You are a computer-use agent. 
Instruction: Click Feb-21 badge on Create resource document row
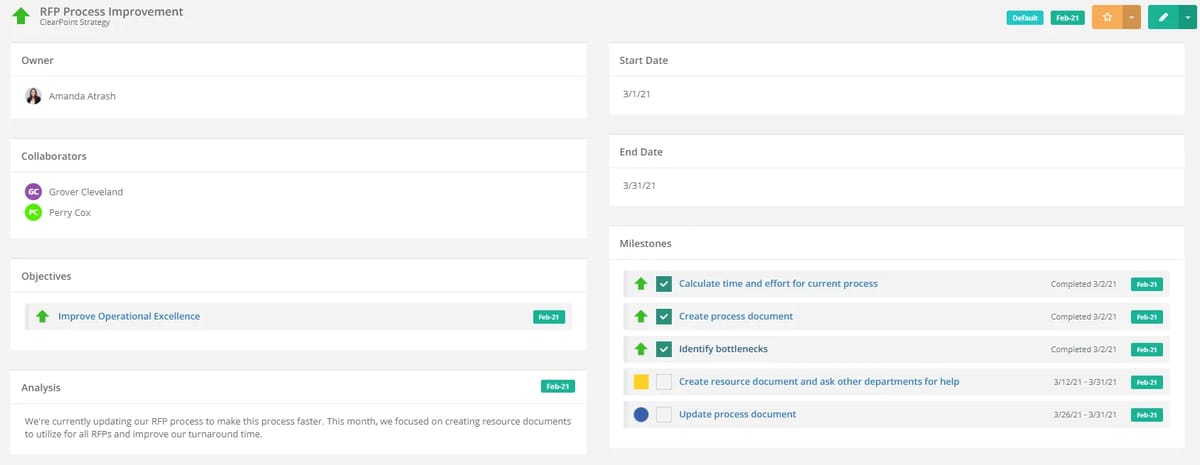1147,382
